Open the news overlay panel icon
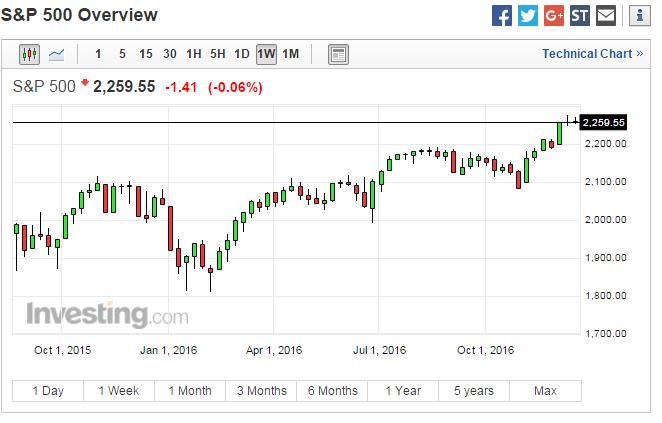662x423 pixels. [x=338, y=54]
